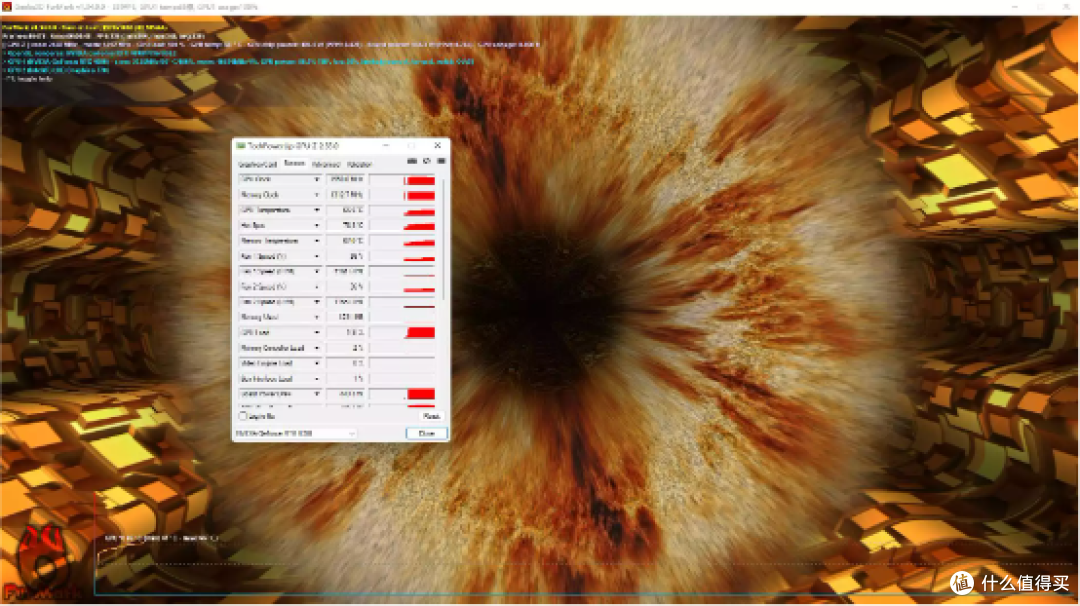Expand the GPU Clock sensor dropdown
This screenshot has height=606, width=1080.
pos(317,179)
